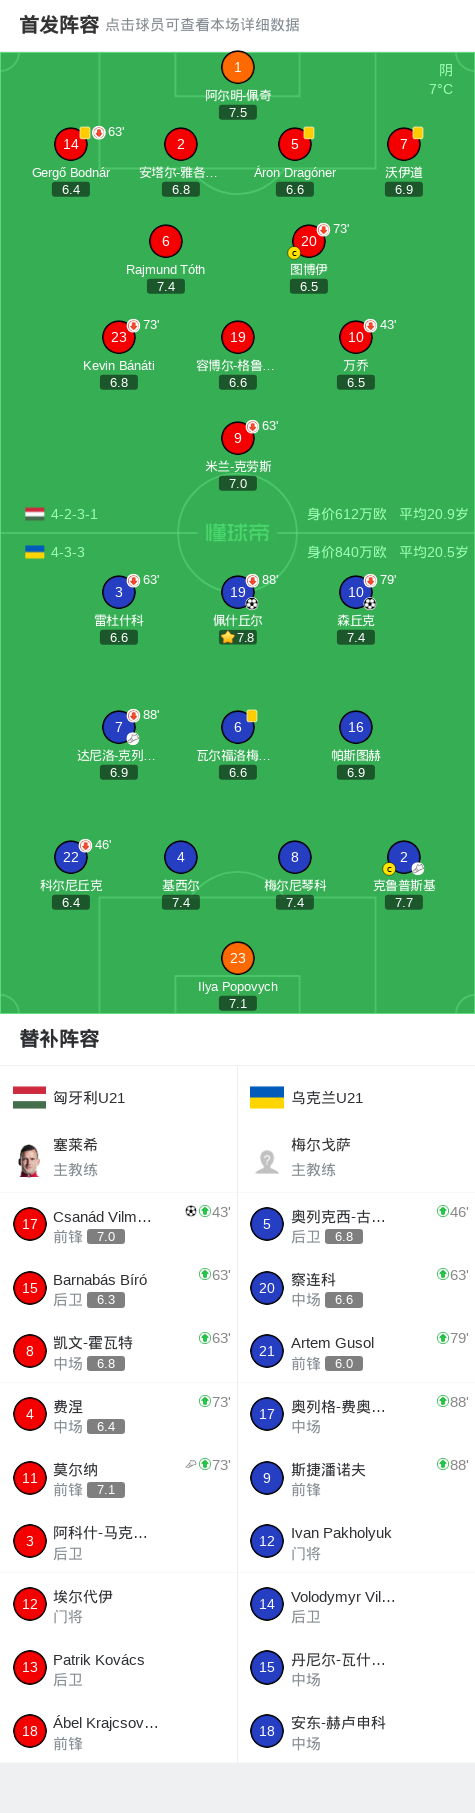Open substitute Artem Gusol row
This screenshot has height=1813, width=475.
pyautogui.click(x=356, y=1351)
